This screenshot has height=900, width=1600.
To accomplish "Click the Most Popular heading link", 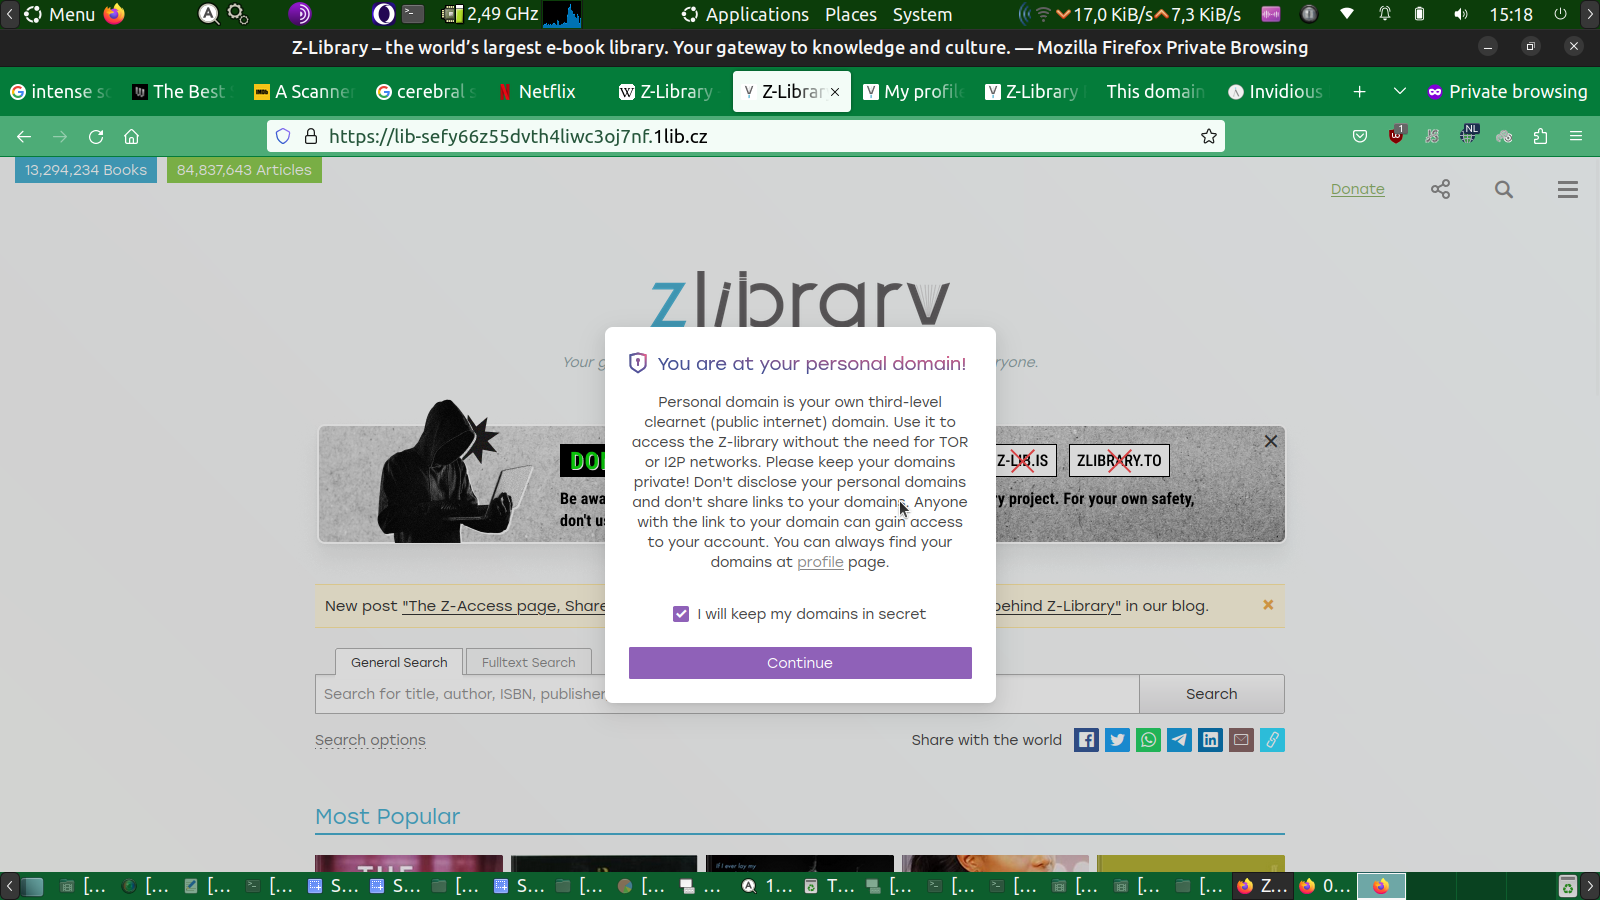I will (x=388, y=817).
